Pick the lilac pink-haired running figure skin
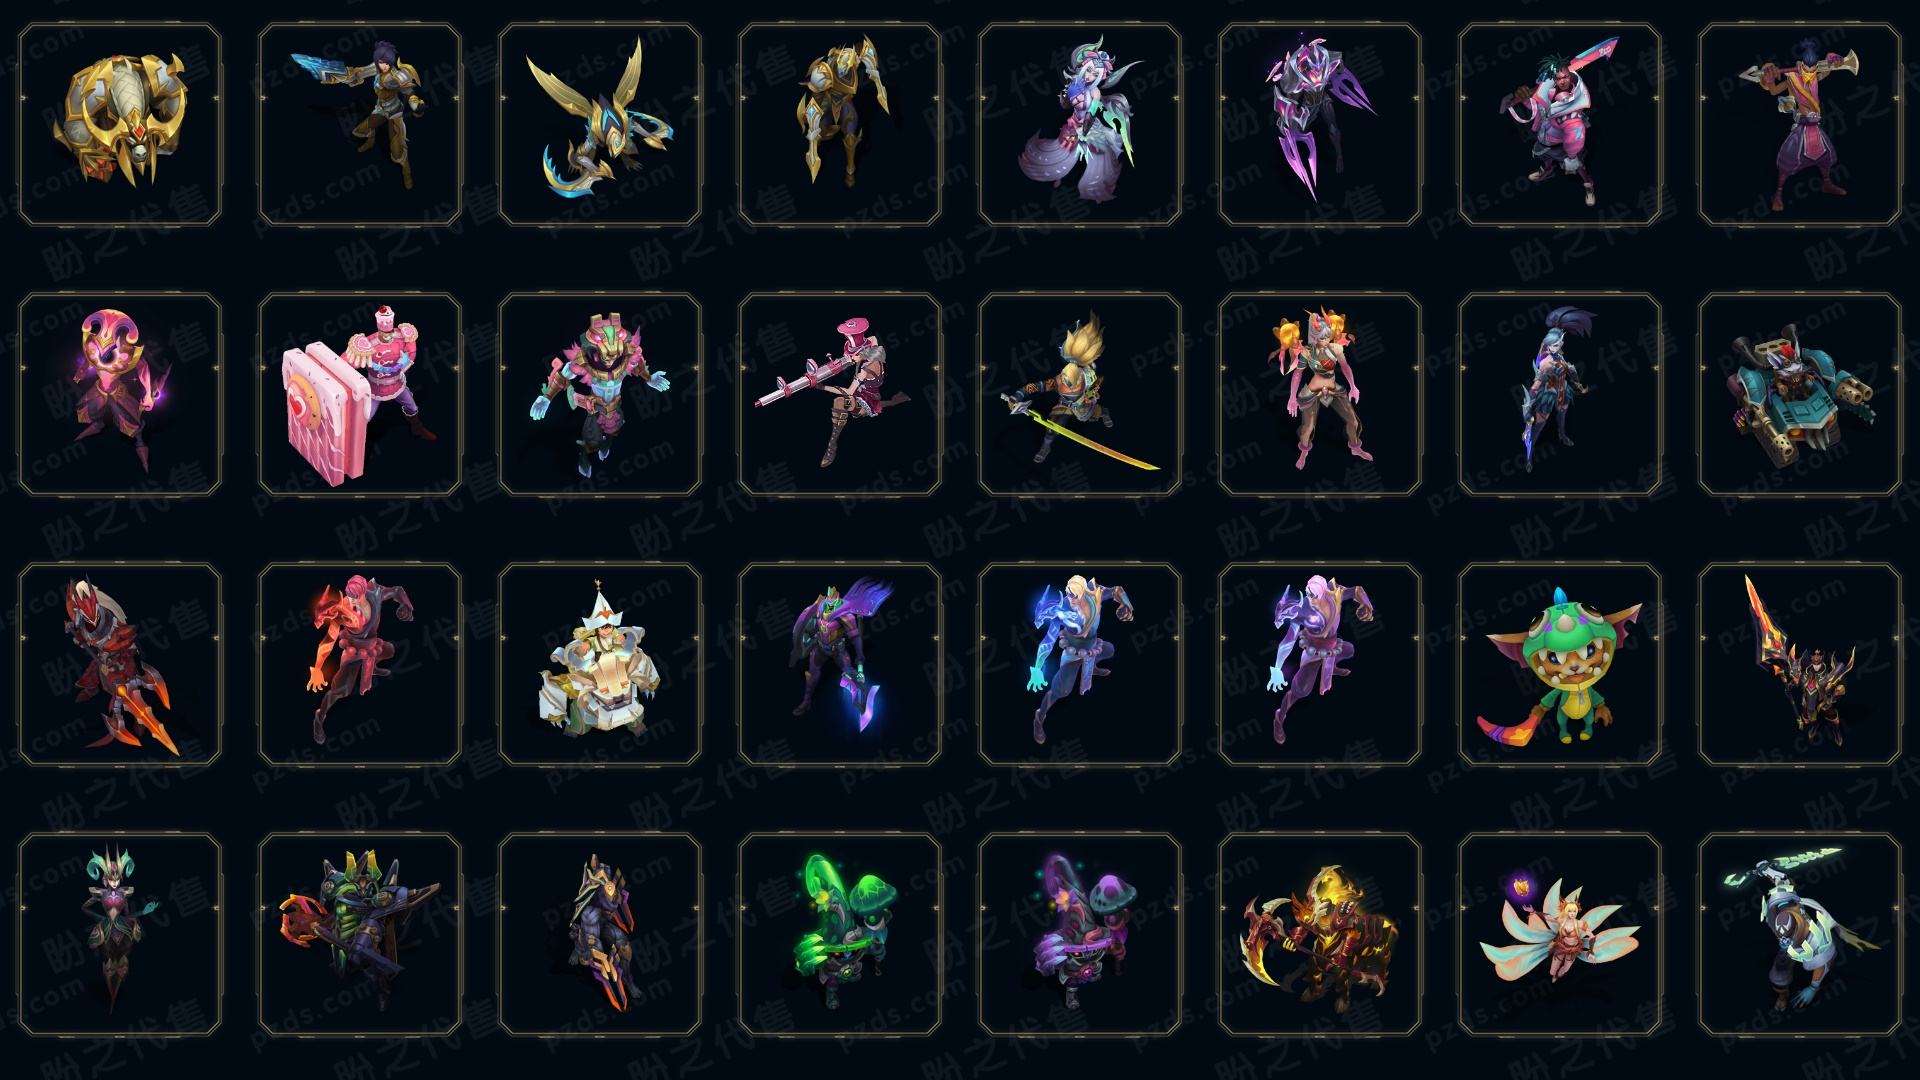 click(x=1320, y=665)
